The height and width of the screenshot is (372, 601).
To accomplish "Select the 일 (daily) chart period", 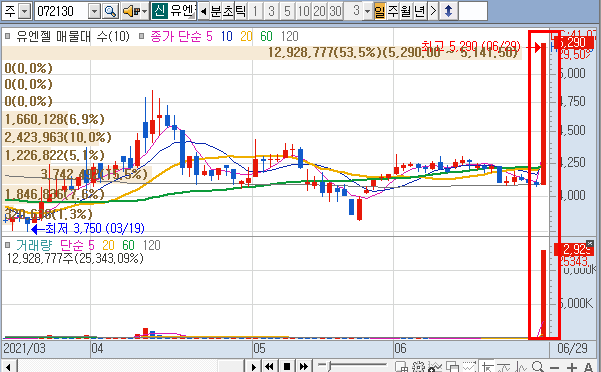I will coord(379,11).
